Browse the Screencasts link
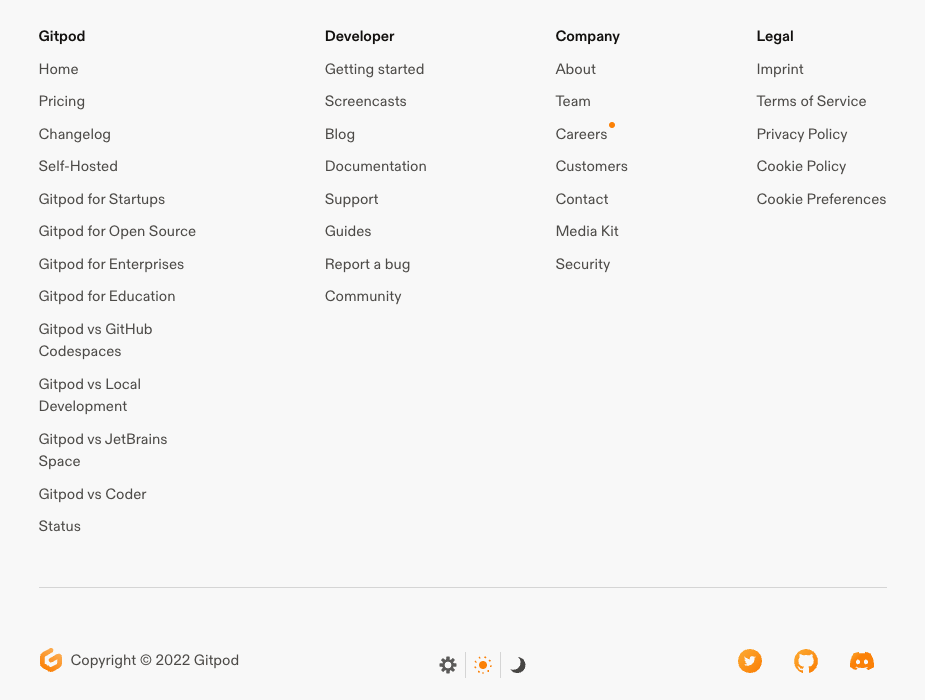The width and height of the screenshot is (925, 700). click(366, 101)
